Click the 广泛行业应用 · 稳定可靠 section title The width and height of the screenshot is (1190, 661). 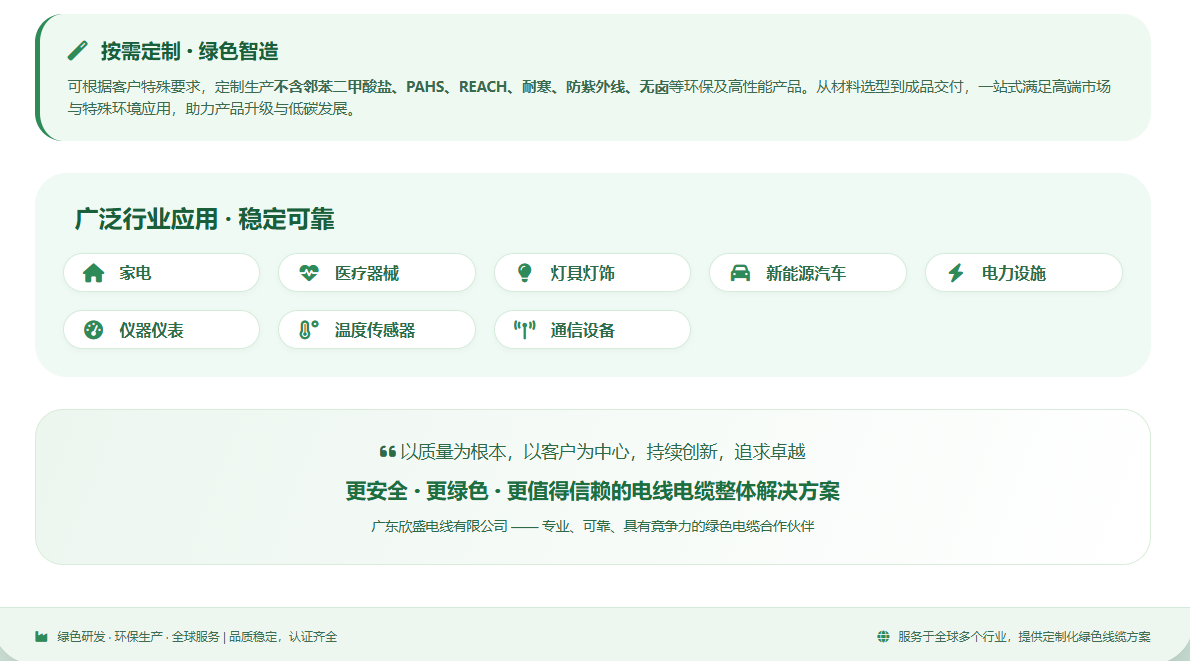click(204, 219)
